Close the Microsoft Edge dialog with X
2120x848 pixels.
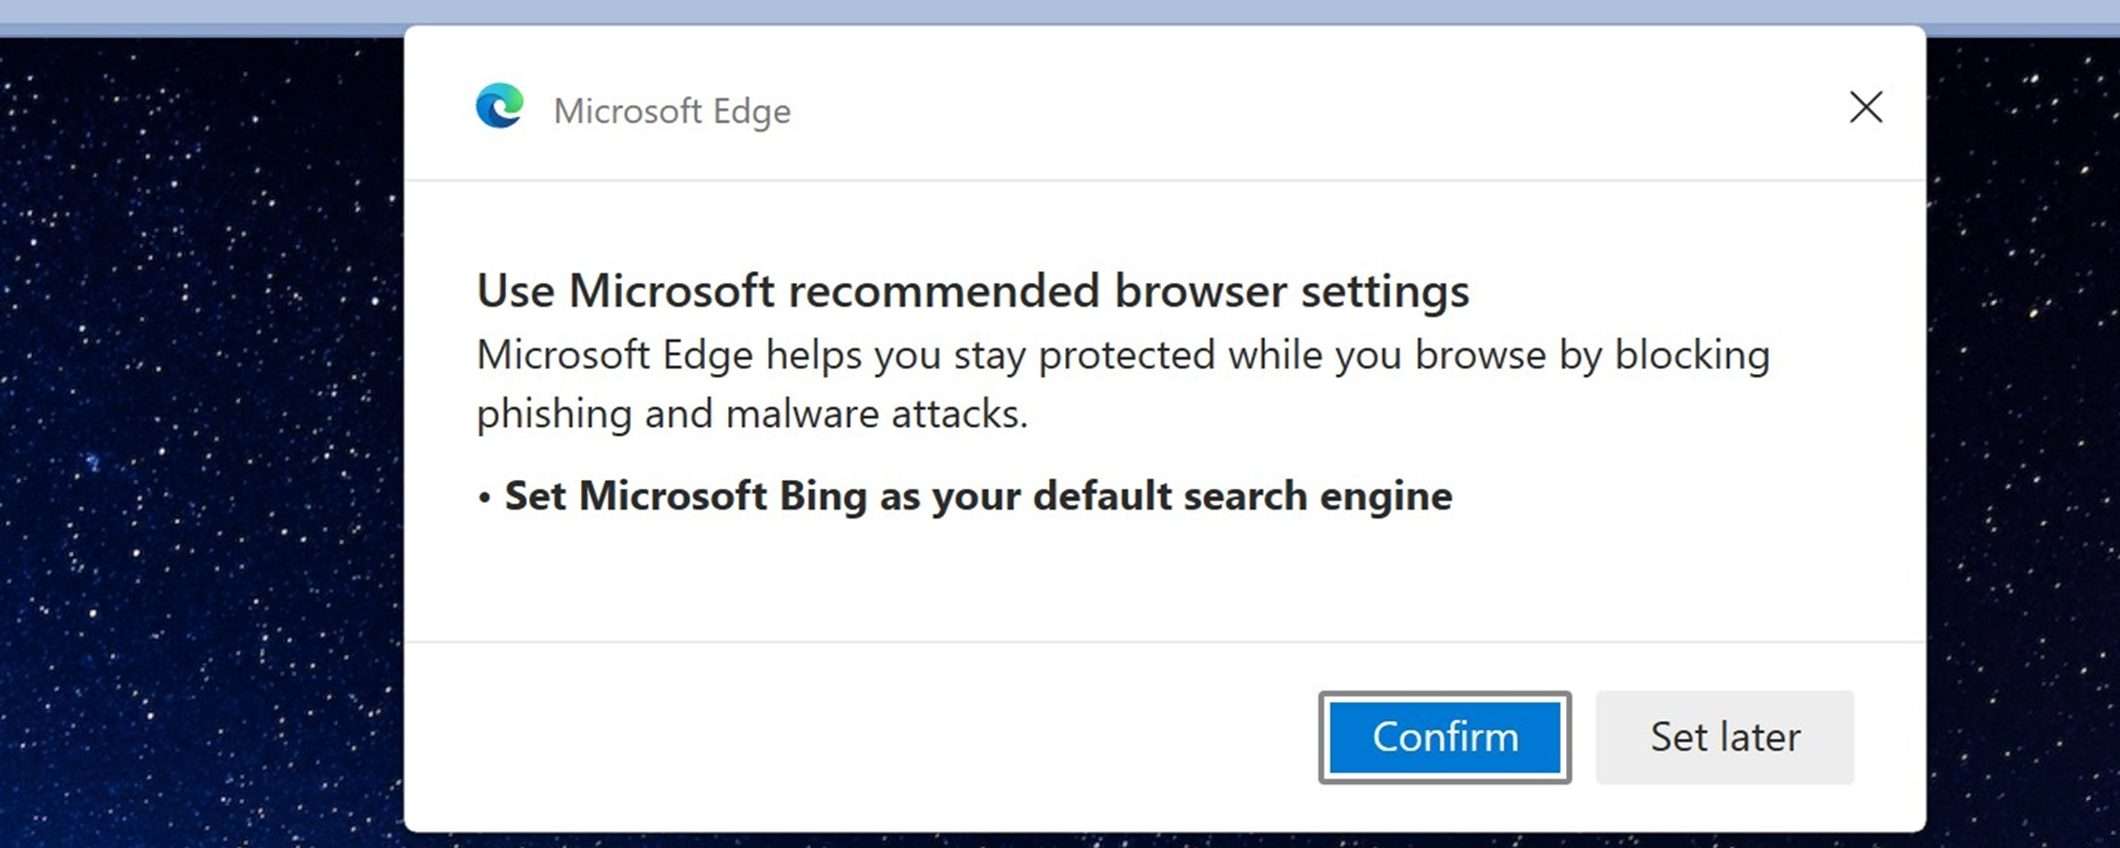[x=1865, y=107]
